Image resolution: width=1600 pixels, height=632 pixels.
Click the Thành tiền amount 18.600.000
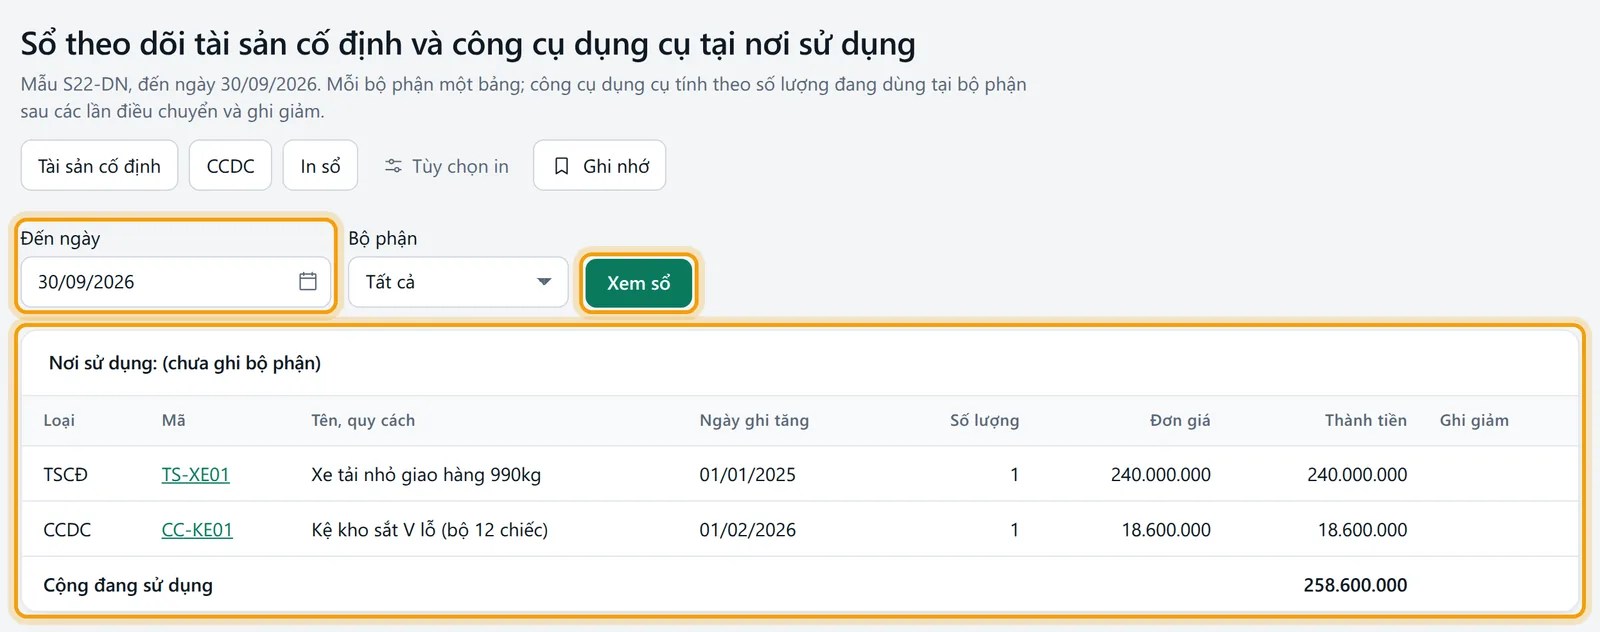pos(1362,530)
